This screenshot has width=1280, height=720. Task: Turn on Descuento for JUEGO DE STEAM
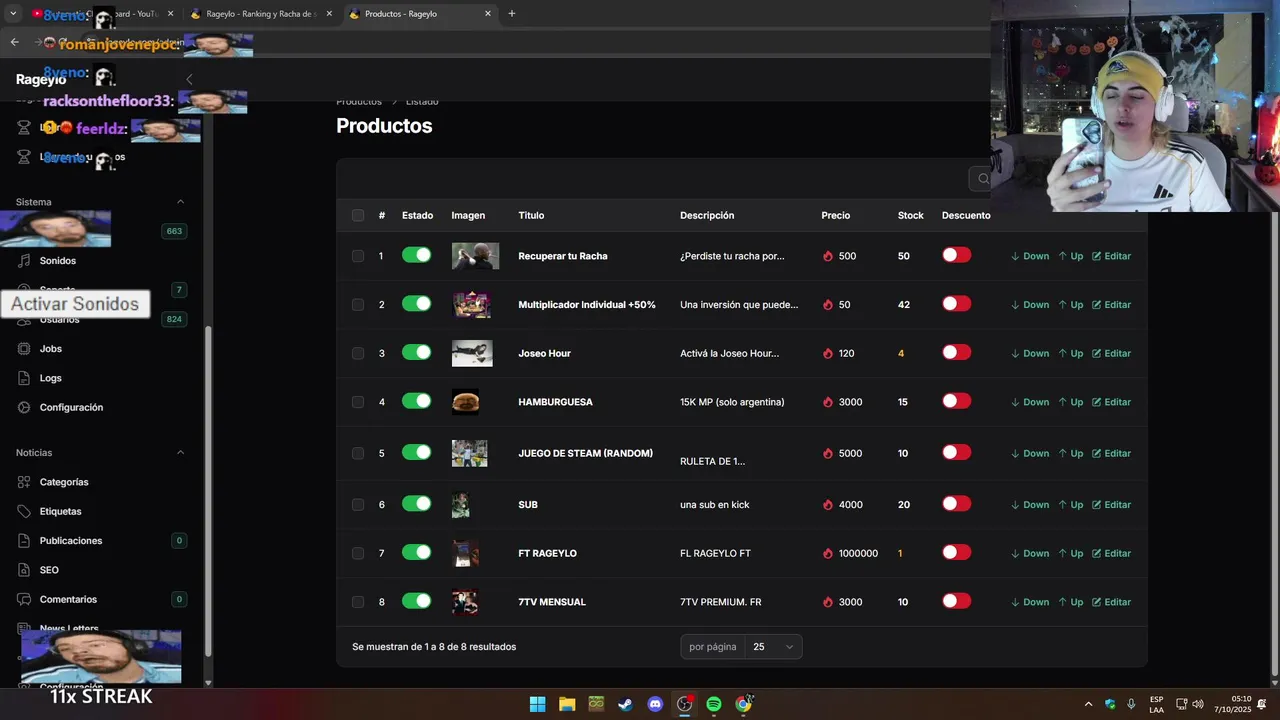point(957,452)
